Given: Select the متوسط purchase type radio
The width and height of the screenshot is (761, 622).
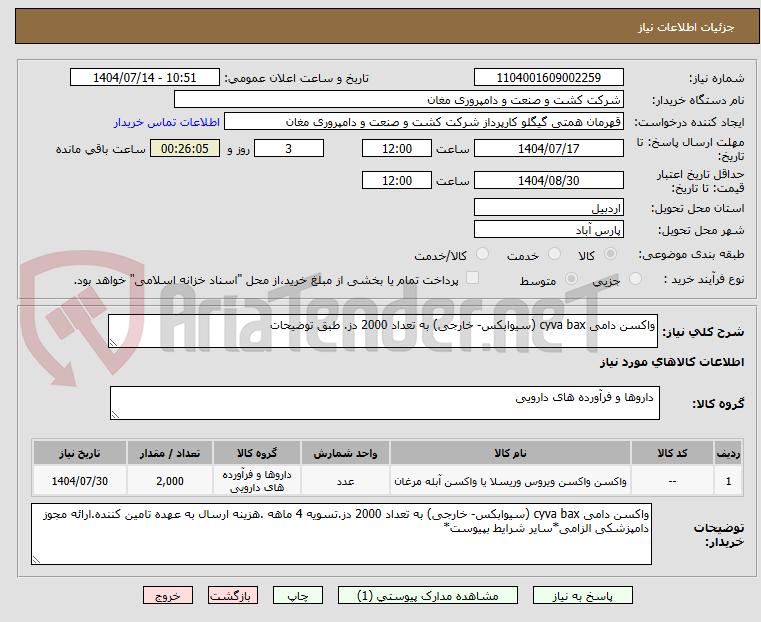Looking at the screenshot, I should point(572,279).
